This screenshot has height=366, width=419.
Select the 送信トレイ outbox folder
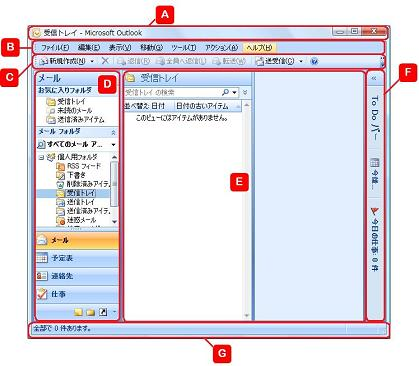pyautogui.click(x=76, y=202)
